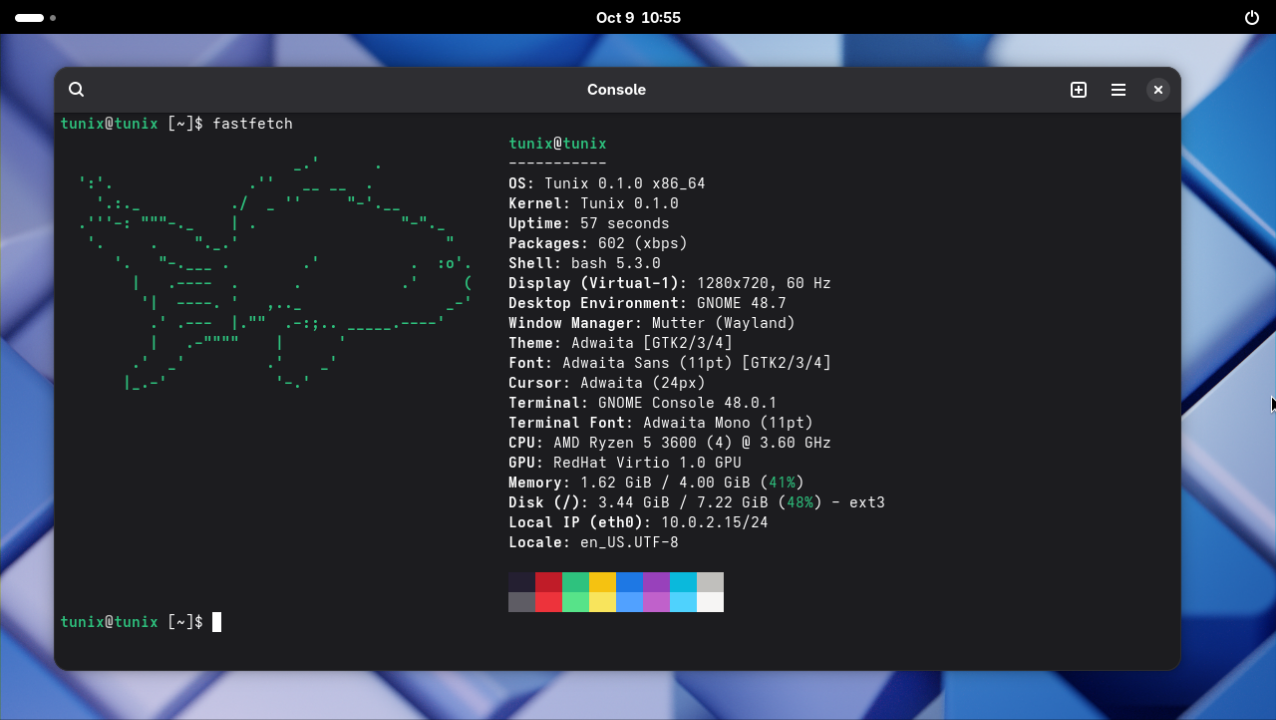This screenshot has height=720, width=1276.
Task: Click the CPU: AMD Ryzen 5 3600 line
Action: point(670,444)
